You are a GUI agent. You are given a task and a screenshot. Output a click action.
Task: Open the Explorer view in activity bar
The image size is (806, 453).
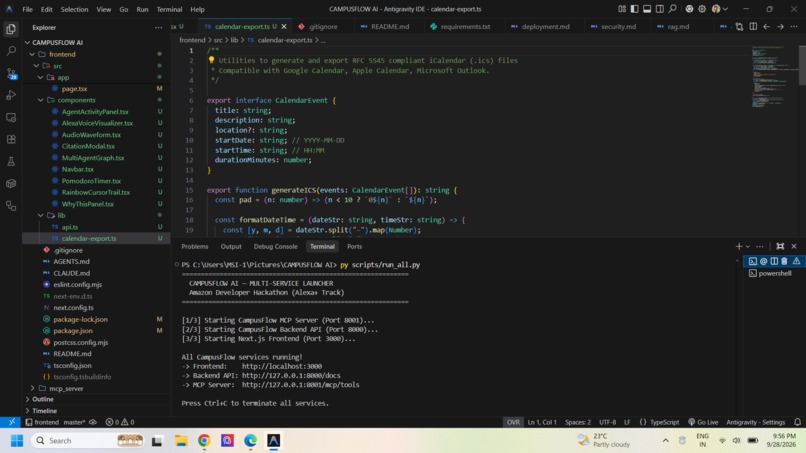point(11,29)
